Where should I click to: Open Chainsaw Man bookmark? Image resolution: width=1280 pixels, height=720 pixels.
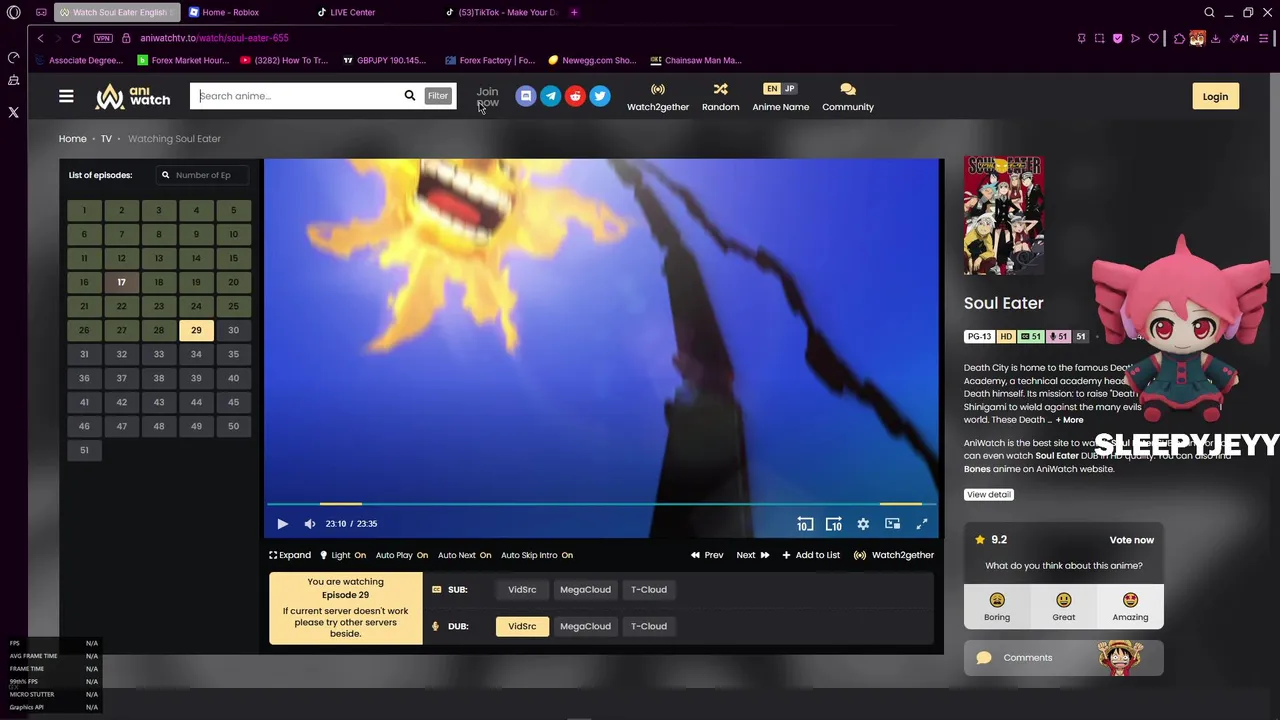(695, 60)
